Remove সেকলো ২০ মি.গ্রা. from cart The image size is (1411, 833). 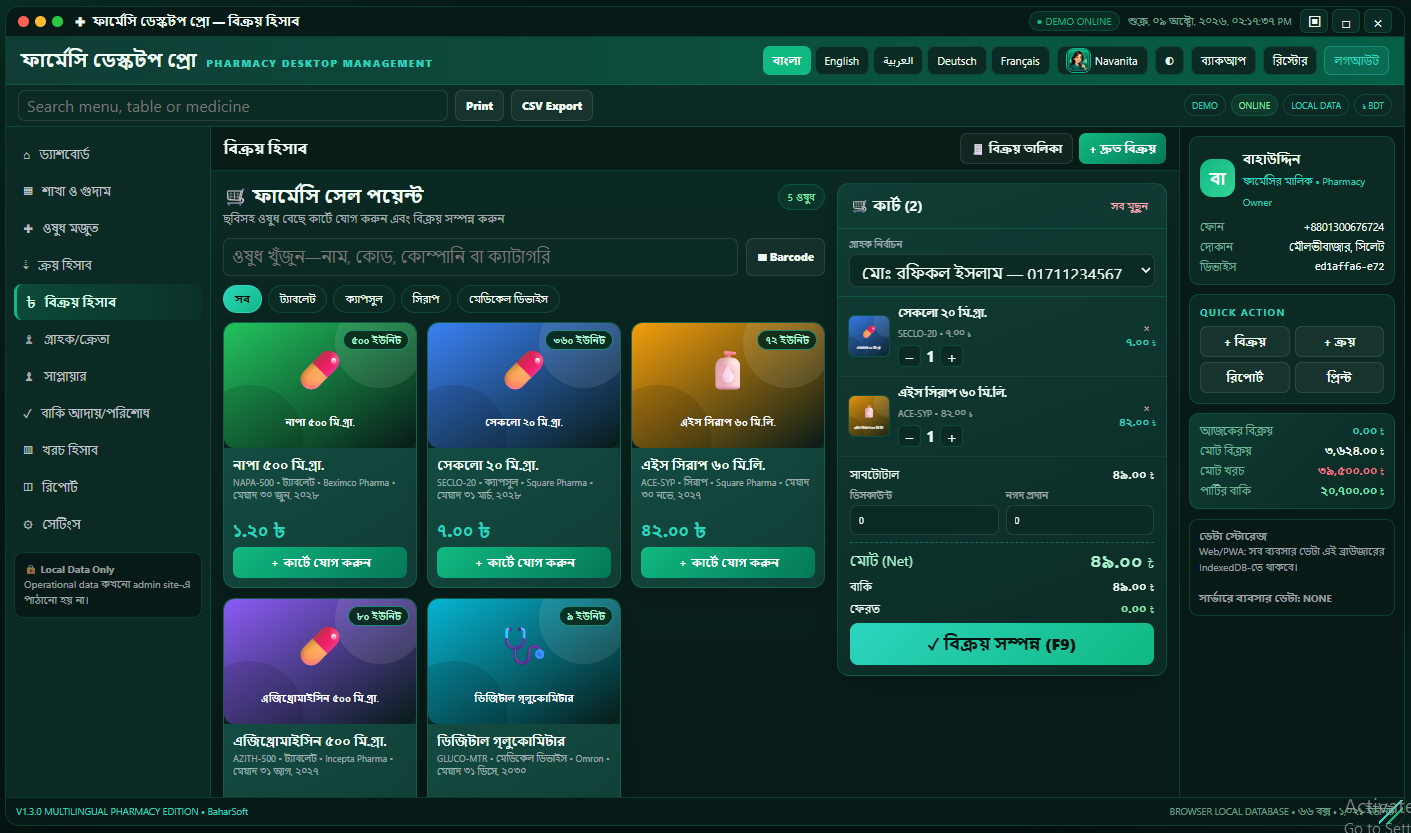(1147, 329)
